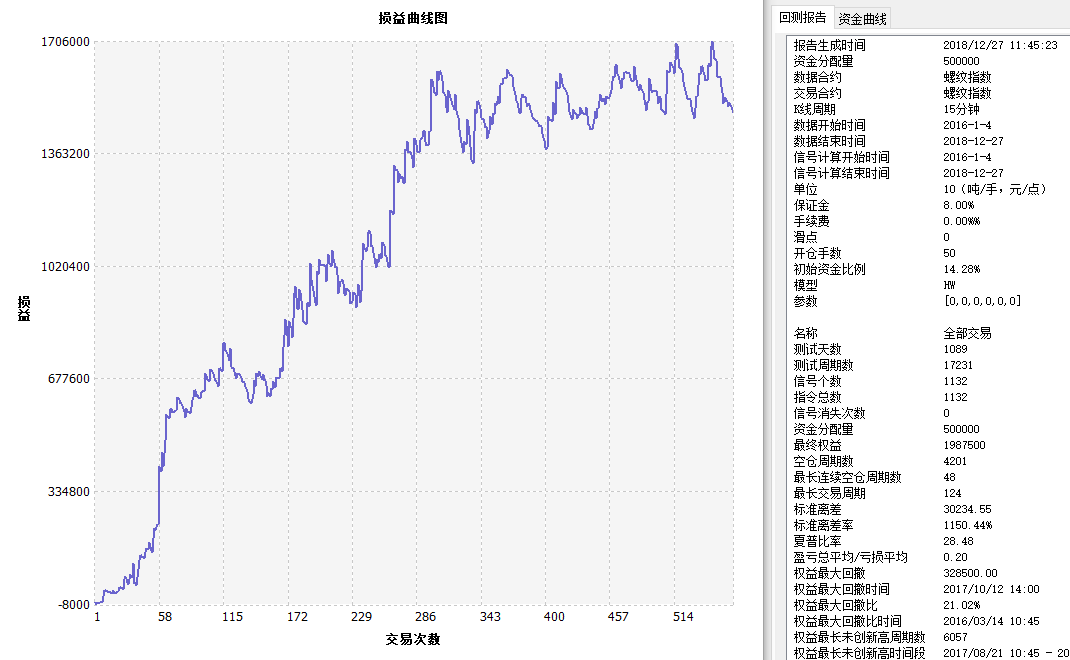This screenshot has width=1070, height=660.
Task: Select the 标准离差率 row
Action: pyautogui.click(x=823, y=525)
